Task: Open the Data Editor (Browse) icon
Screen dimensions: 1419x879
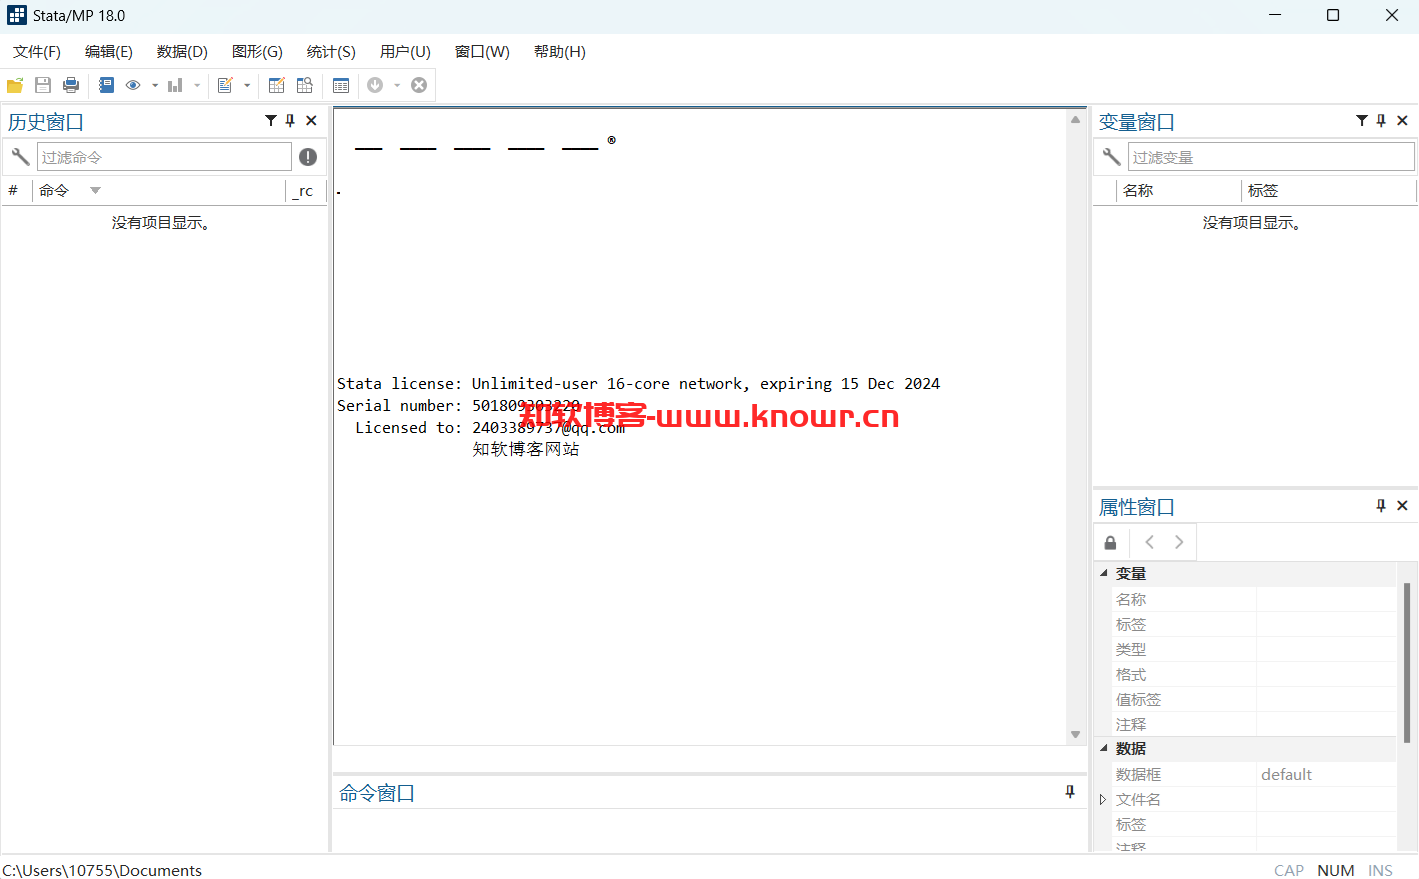Action: tap(305, 85)
